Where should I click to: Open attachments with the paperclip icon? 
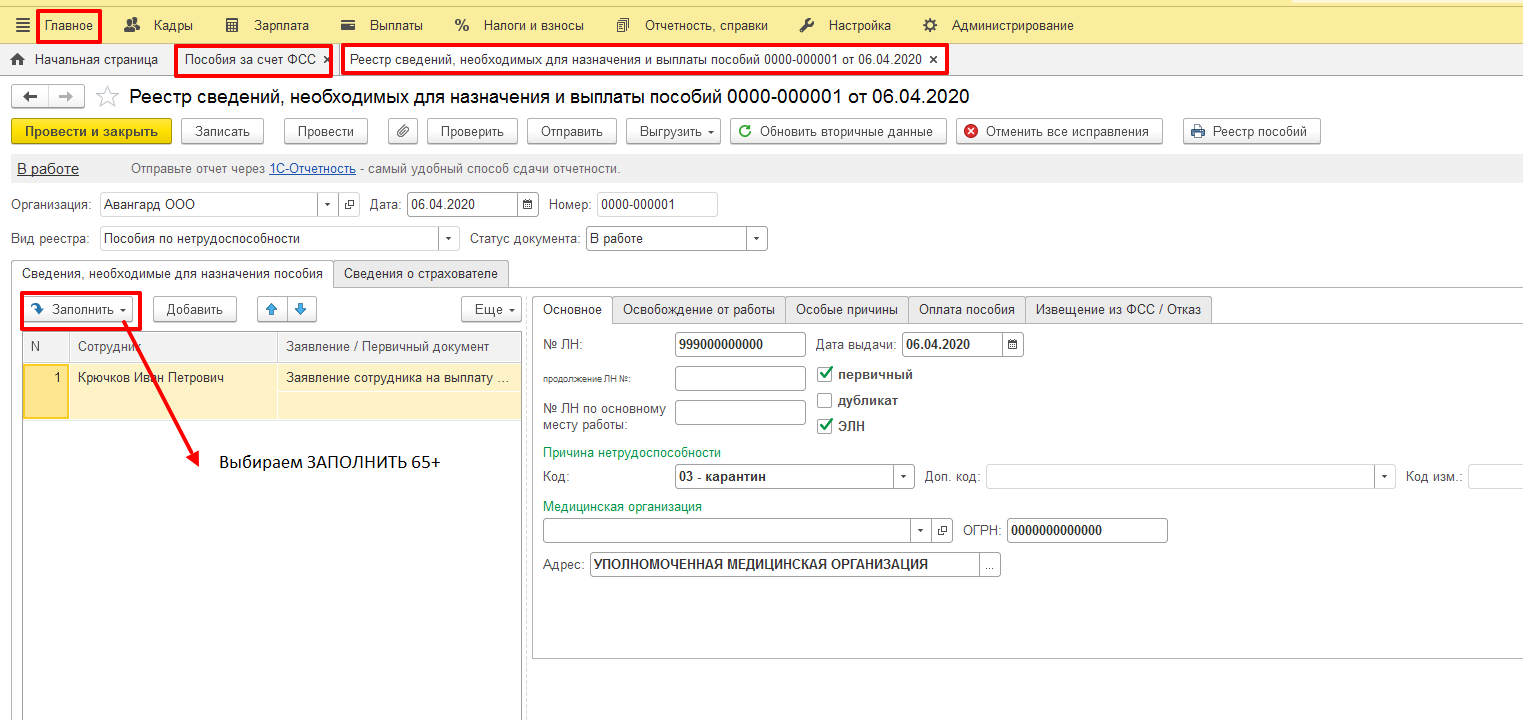pyautogui.click(x=401, y=131)
